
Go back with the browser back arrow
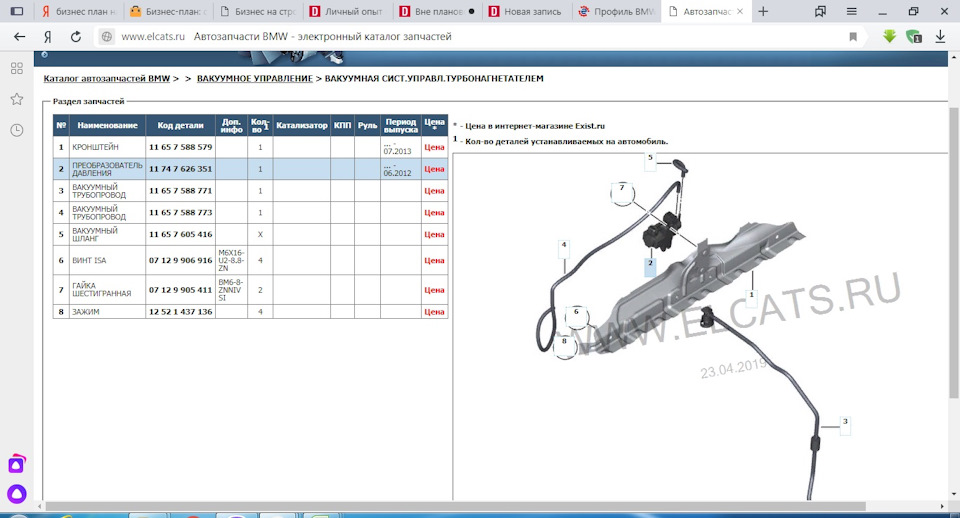coord(20,37)
